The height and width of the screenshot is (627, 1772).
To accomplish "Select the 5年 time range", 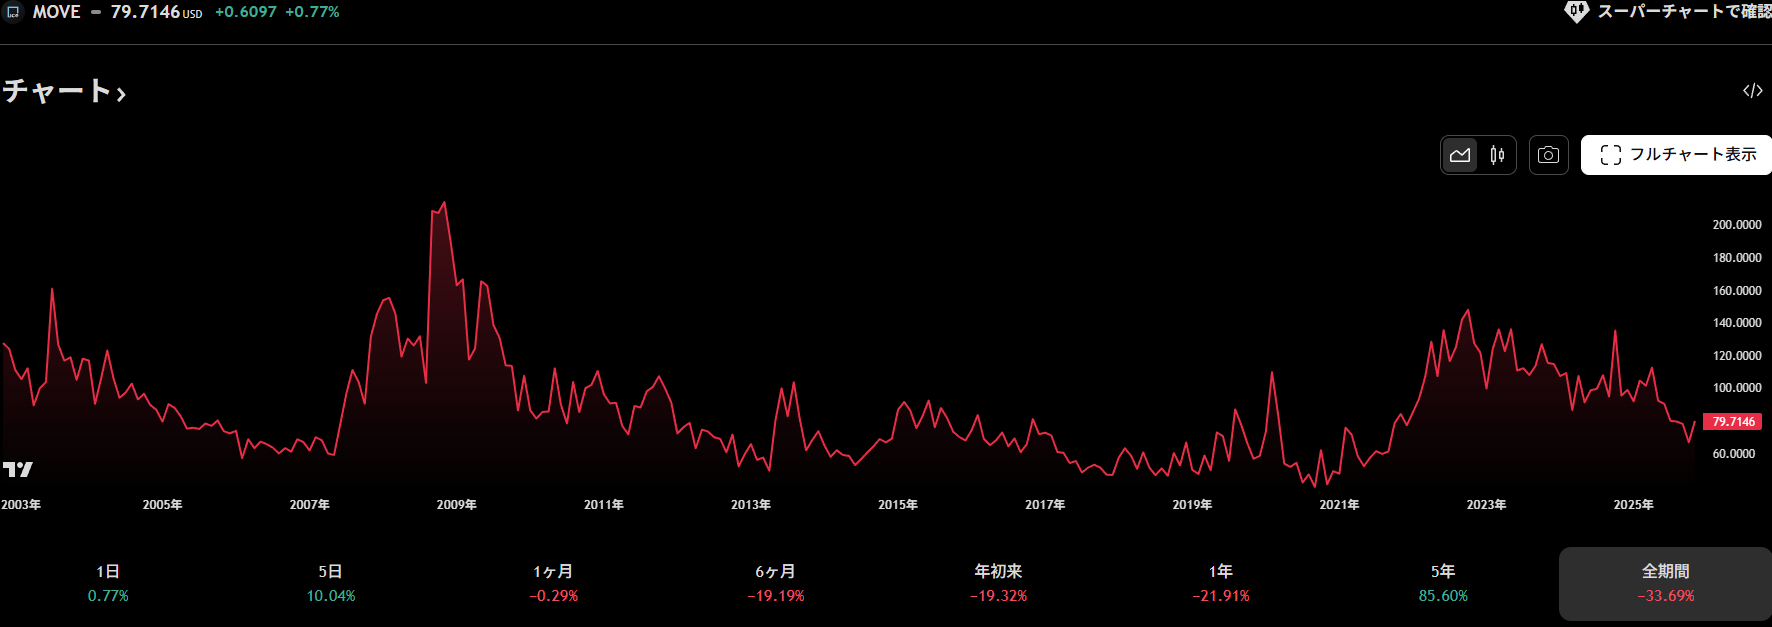I will 1443,583.
